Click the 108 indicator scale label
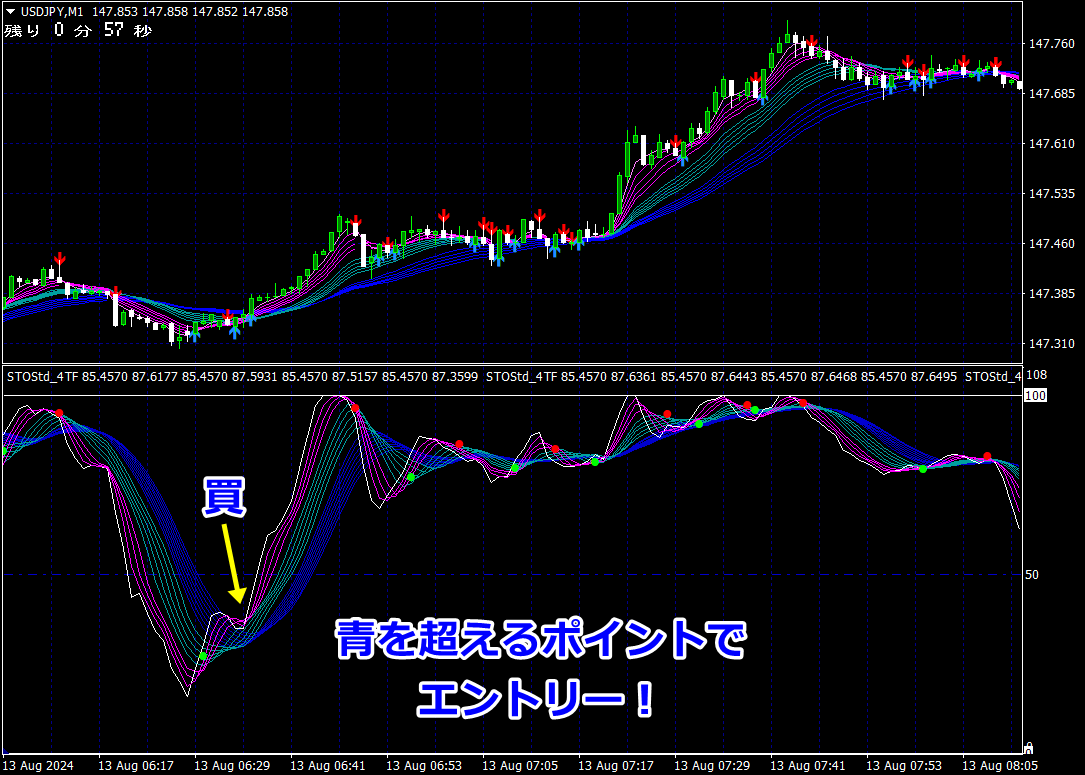1085x775 pixels. tap(1037, 375)
